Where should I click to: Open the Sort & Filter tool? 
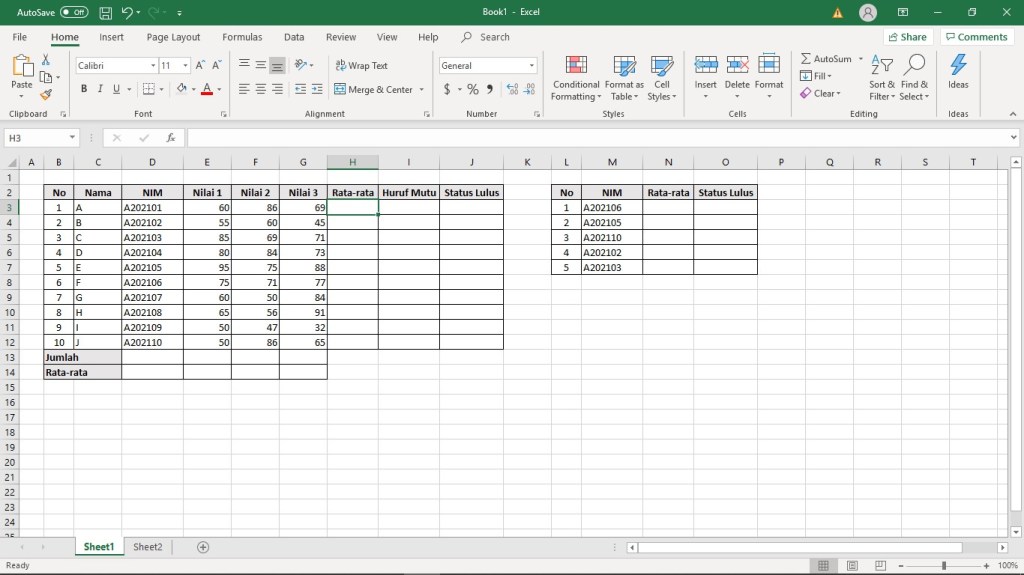click(x=881, y=77)
